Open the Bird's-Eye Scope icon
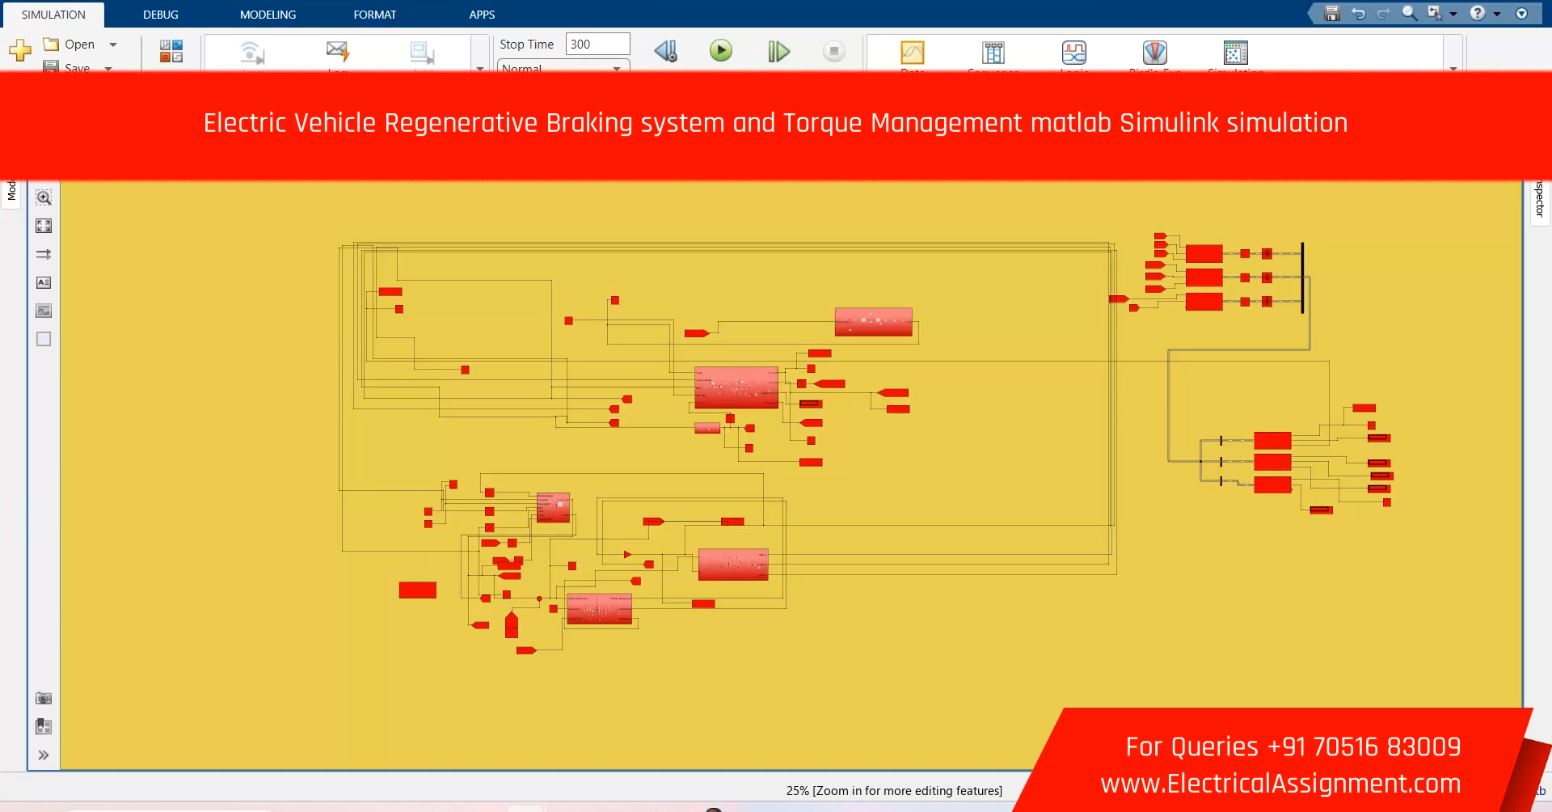This screenshot has height=812, width=1552. click(x=1154, y=52)
